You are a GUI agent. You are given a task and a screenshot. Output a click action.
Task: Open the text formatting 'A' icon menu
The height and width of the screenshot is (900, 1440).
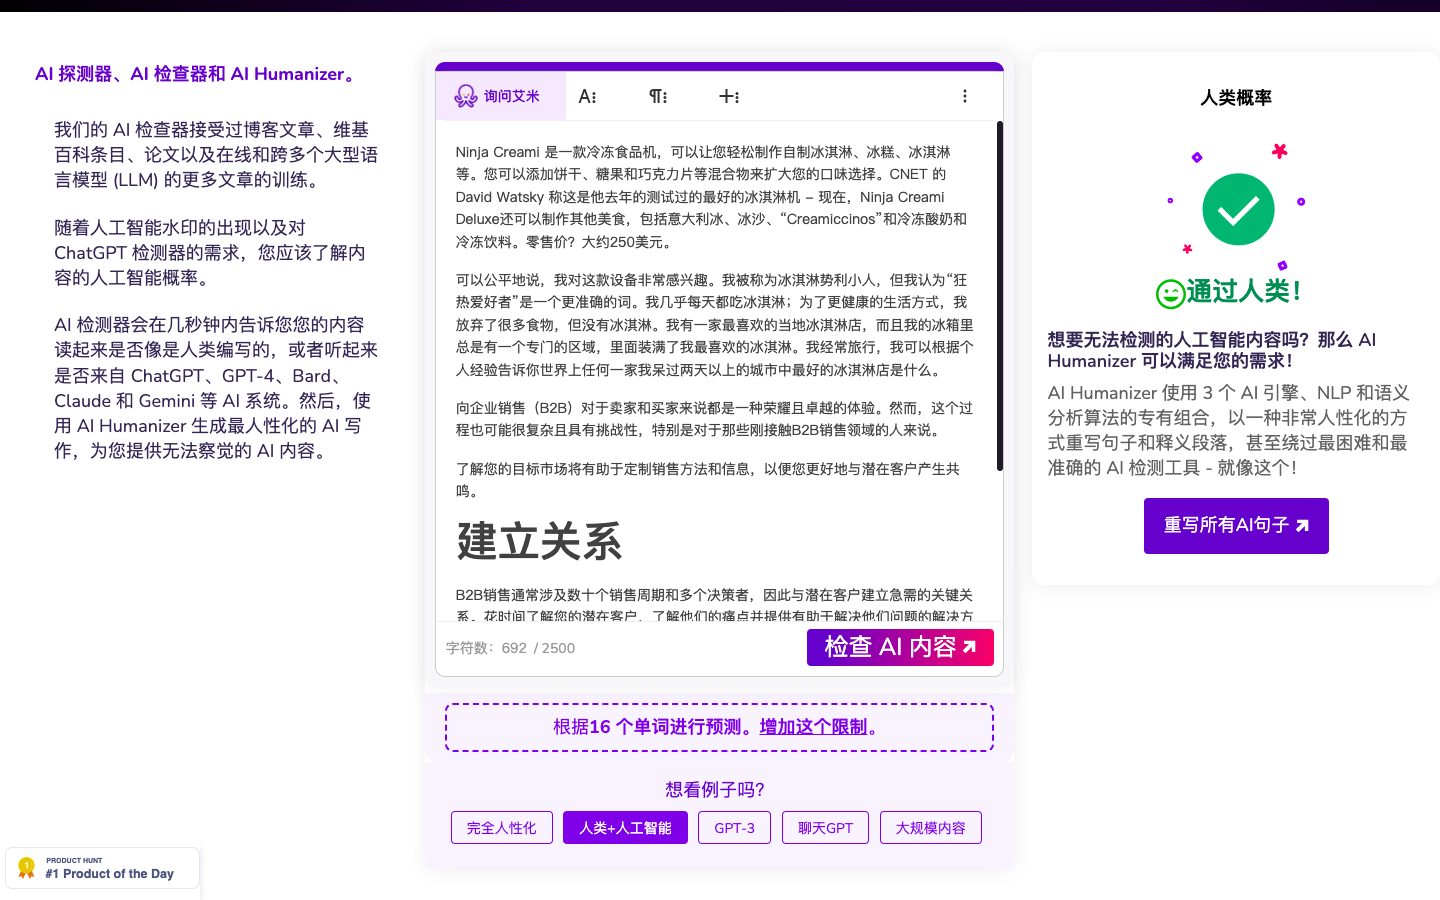(585, 96)
